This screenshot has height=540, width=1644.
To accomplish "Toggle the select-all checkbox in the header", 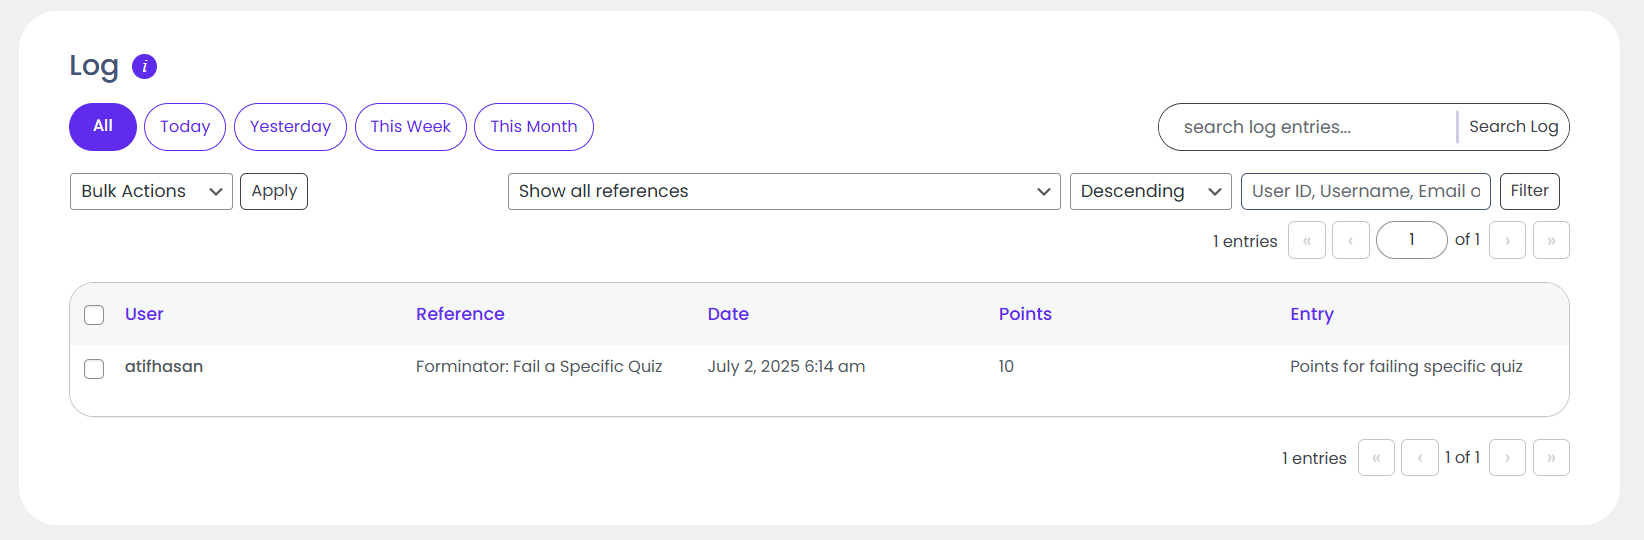I will (x=94, y=315).
